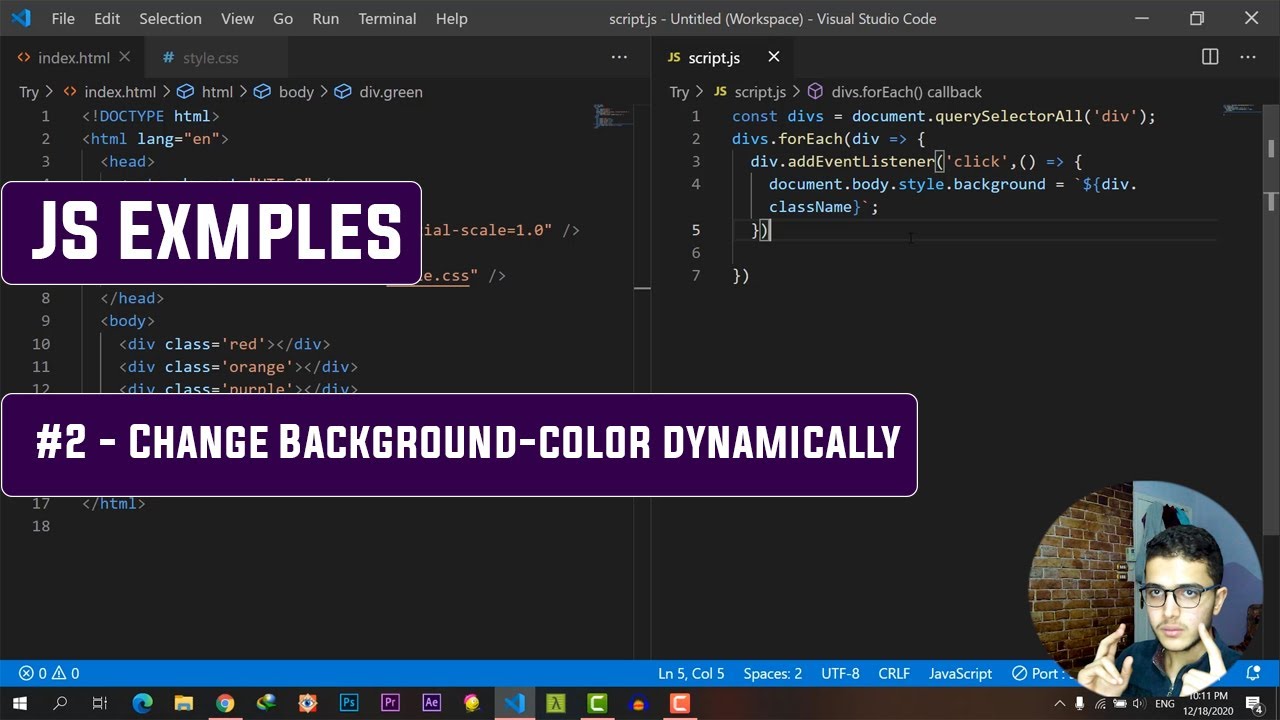The height and width of the screenshot is (720, 1280).
Task: Open left editor group More Actions menu
Action: pyautogui.click(x=619, y=57)
